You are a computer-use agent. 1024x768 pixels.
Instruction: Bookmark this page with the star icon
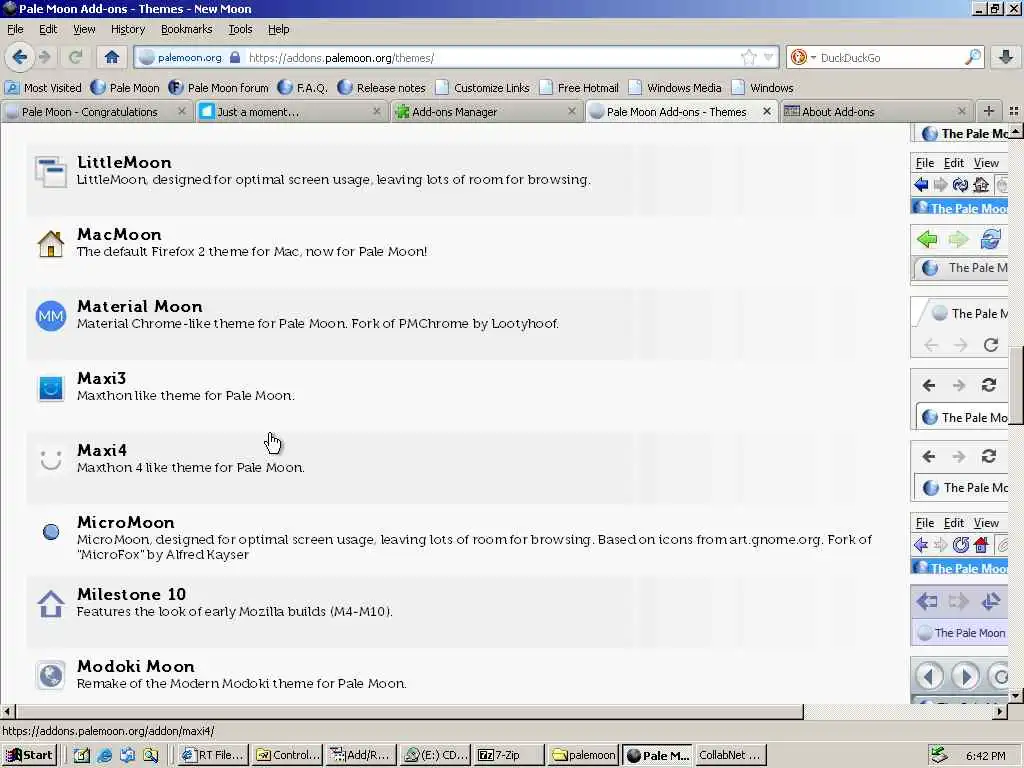[748, 57]
